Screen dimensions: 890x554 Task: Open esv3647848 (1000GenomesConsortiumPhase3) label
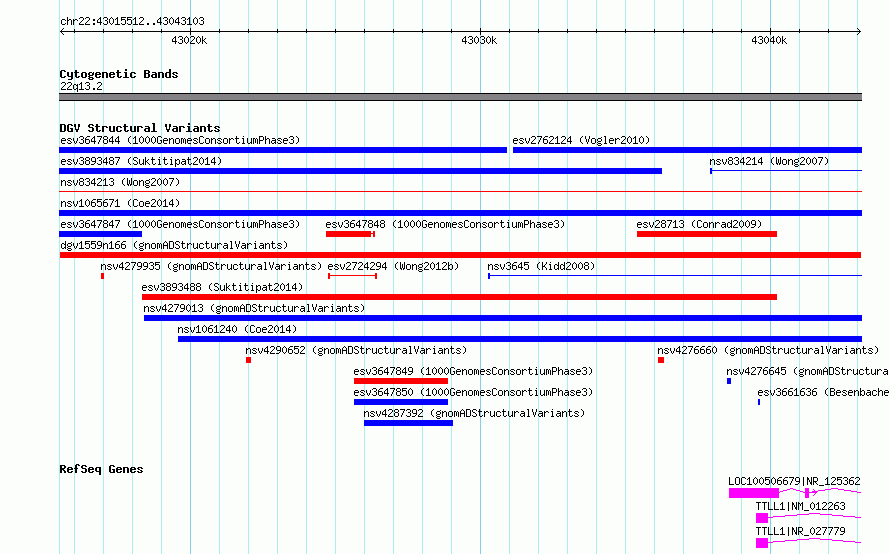tap(445, 224)
